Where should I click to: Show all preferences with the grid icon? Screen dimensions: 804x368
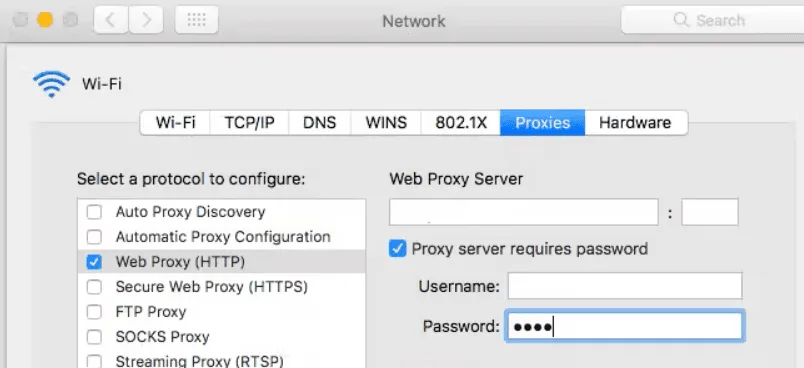pos(196,20)
